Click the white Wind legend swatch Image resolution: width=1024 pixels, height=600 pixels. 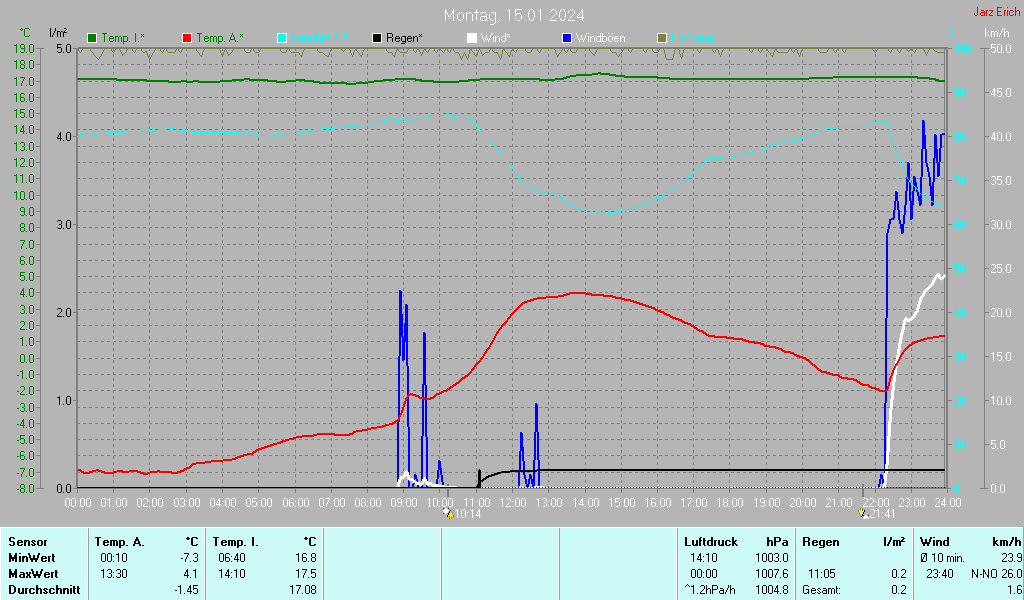click(472, 39)
